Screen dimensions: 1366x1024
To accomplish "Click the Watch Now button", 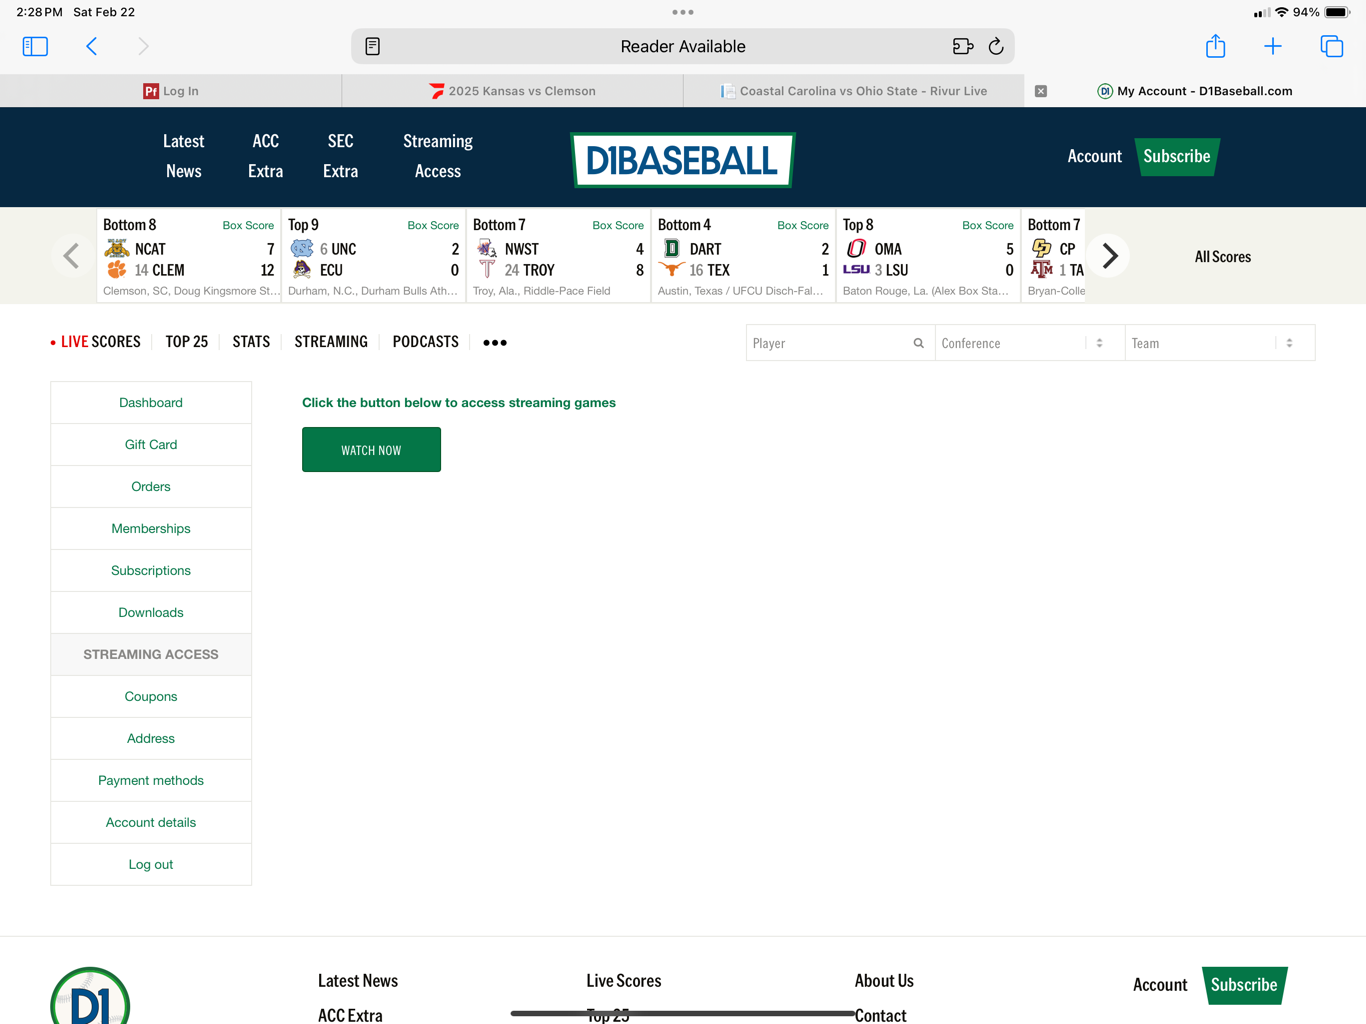I will pyautogui.click(x=371, y=450).
